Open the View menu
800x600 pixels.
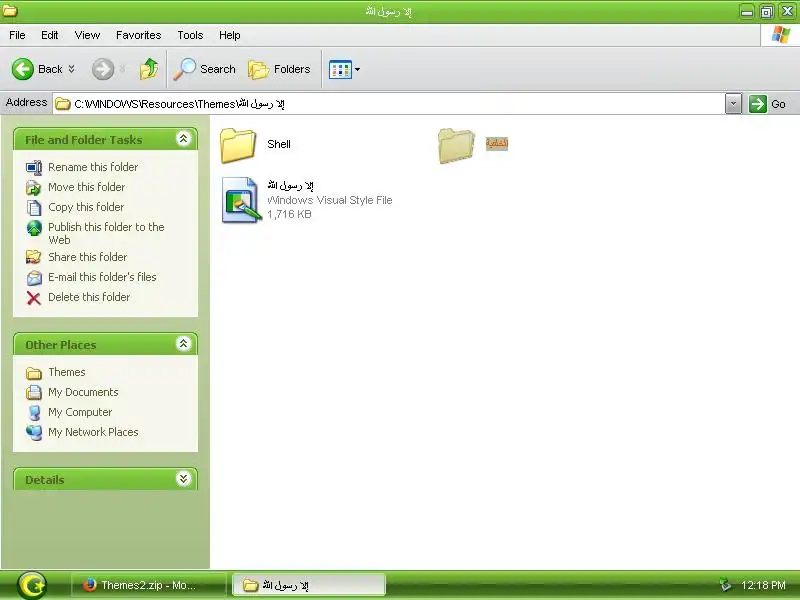87,35
